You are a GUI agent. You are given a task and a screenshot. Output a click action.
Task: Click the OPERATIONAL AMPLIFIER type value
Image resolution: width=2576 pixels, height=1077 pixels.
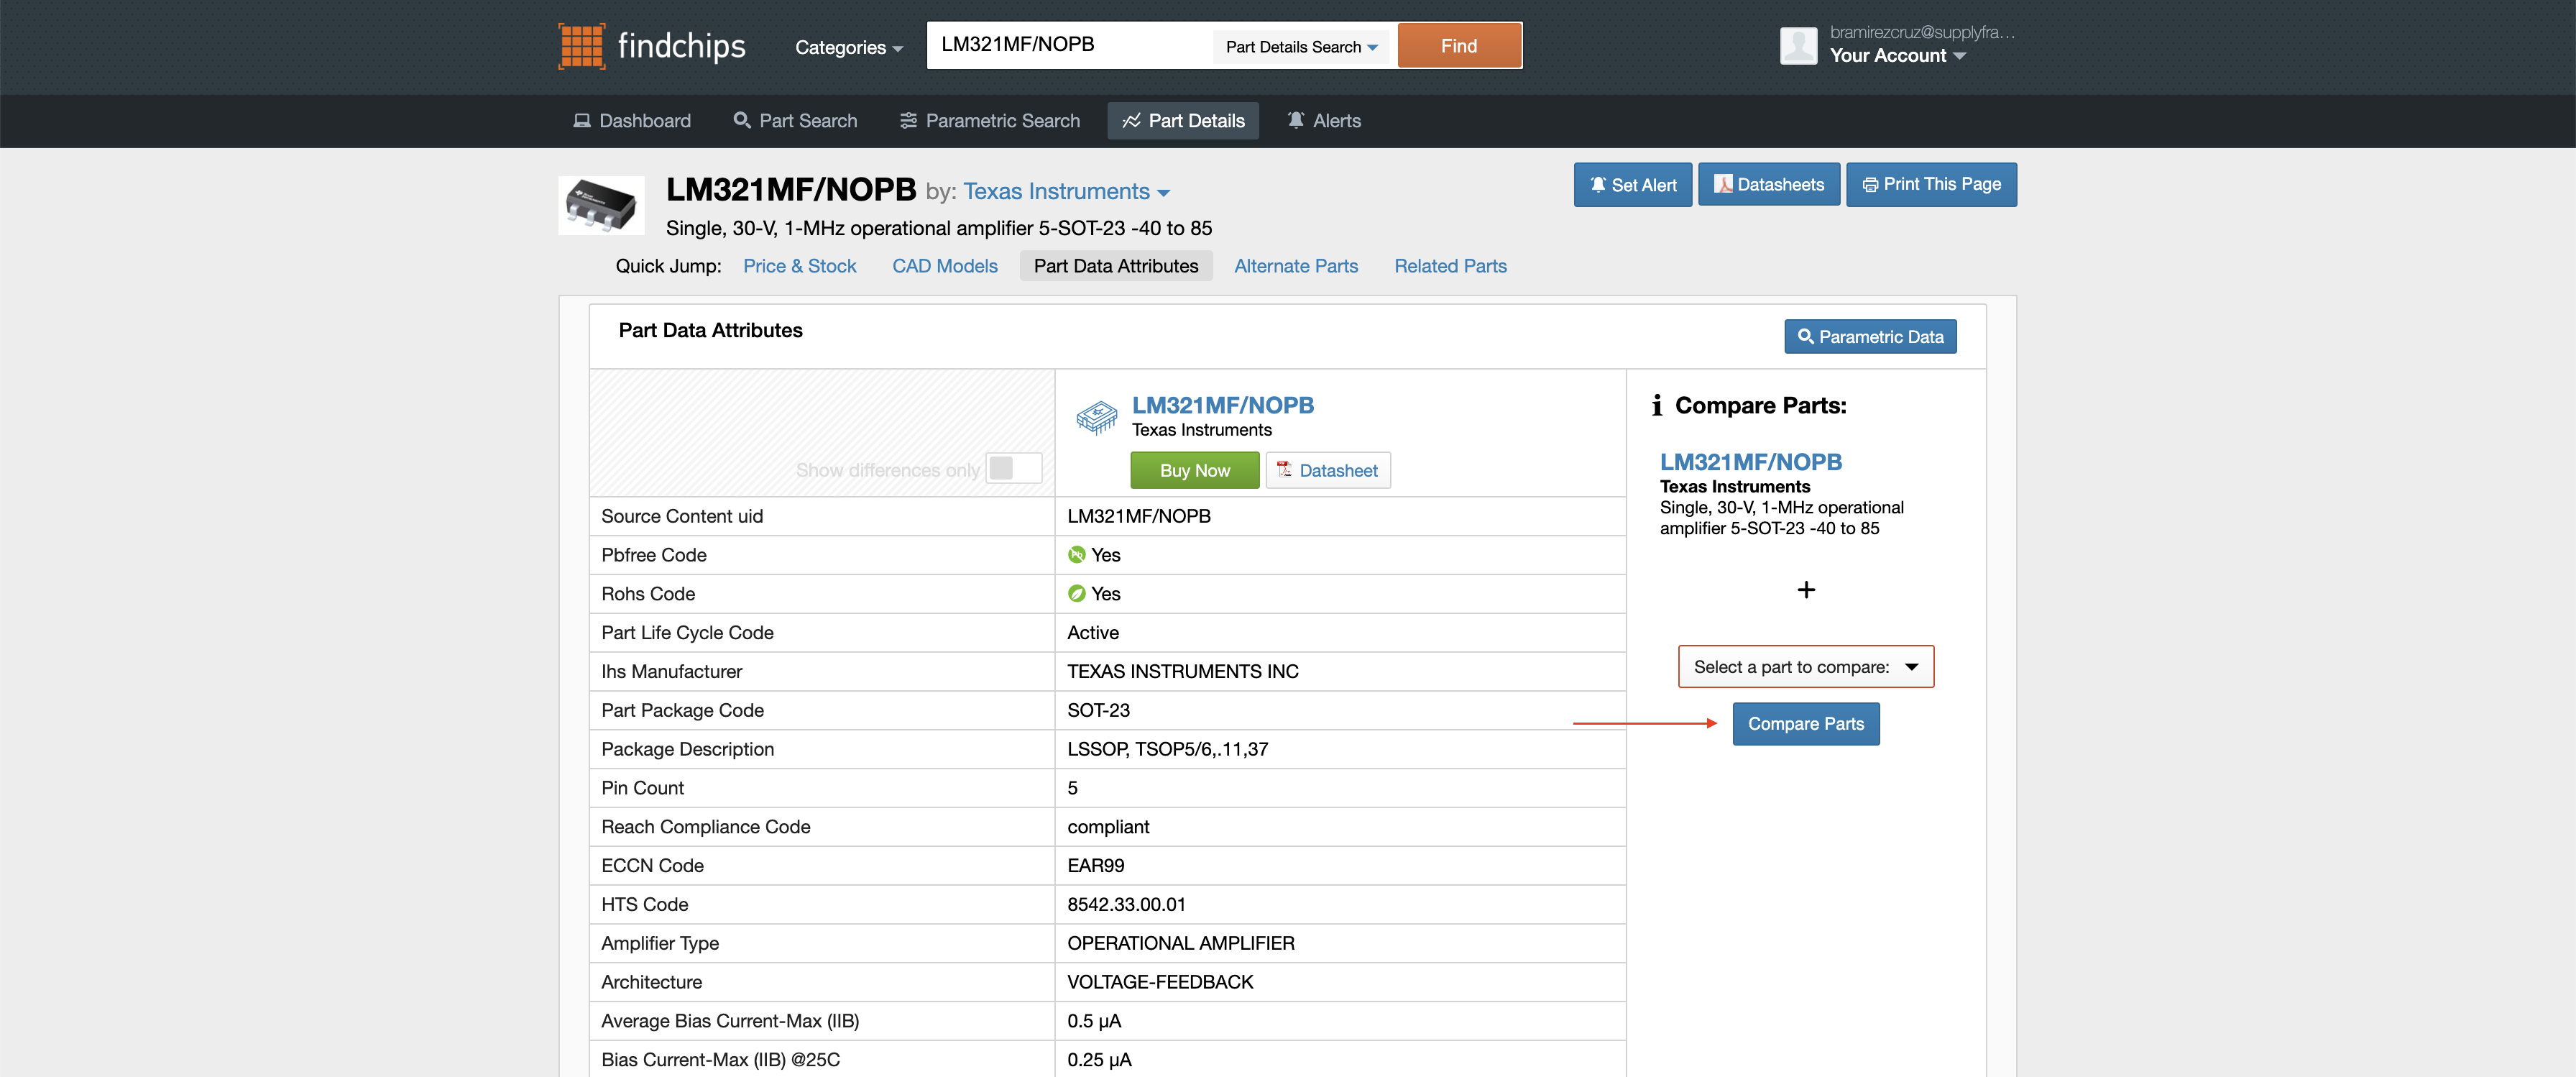1180,944
